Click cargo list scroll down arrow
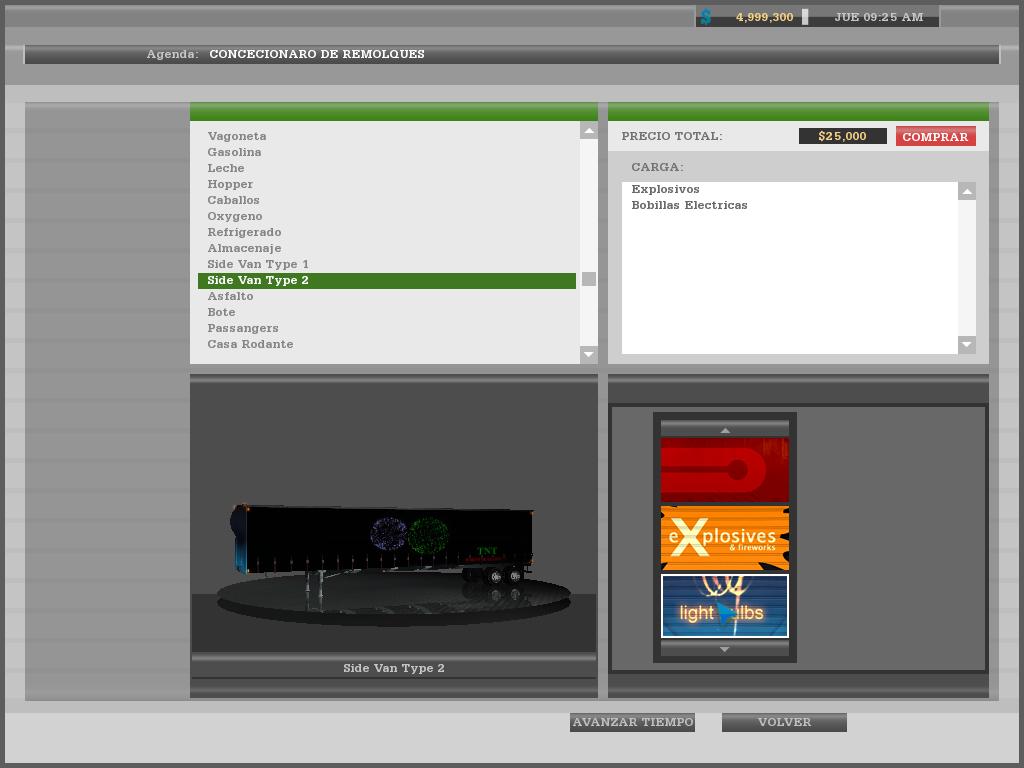 tap(966, 345)
